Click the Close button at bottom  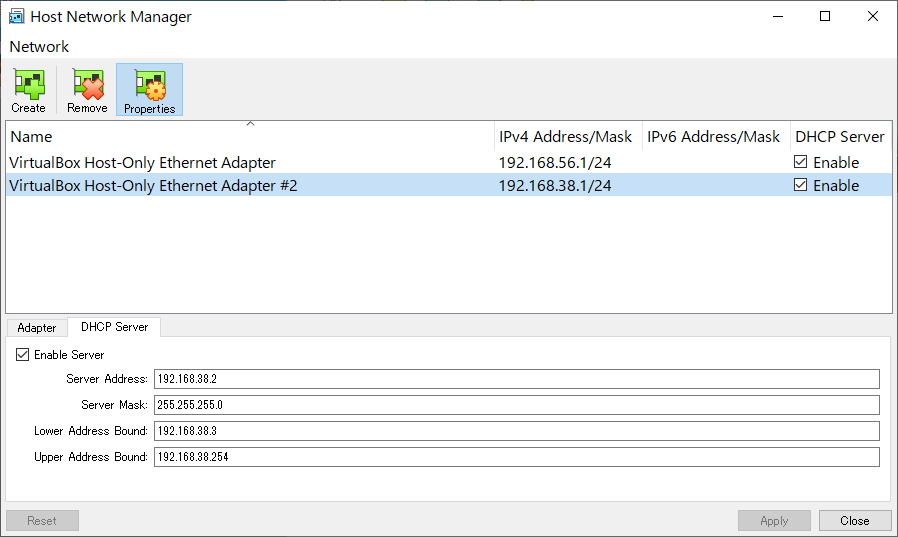click(x=855, y=520)
